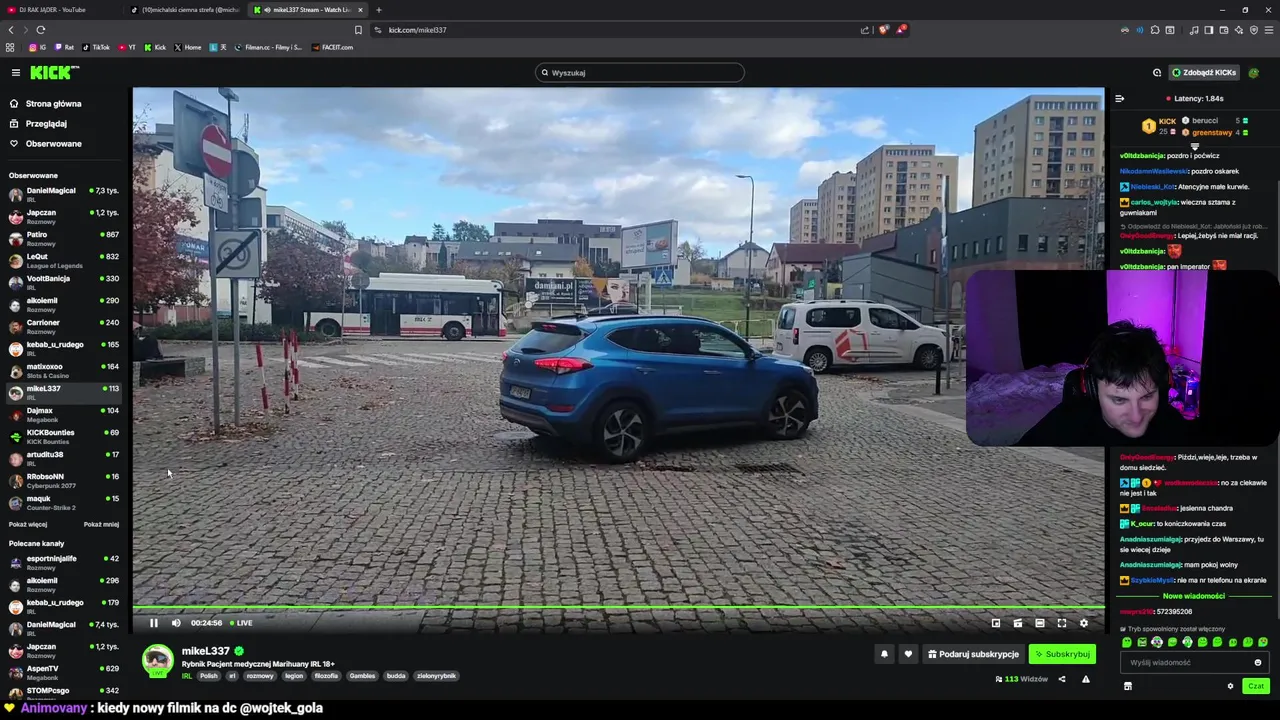Viewport: 1280px width, 720px height.
Task: Open KICKBounties channel in sidebar
Action: 63,436
